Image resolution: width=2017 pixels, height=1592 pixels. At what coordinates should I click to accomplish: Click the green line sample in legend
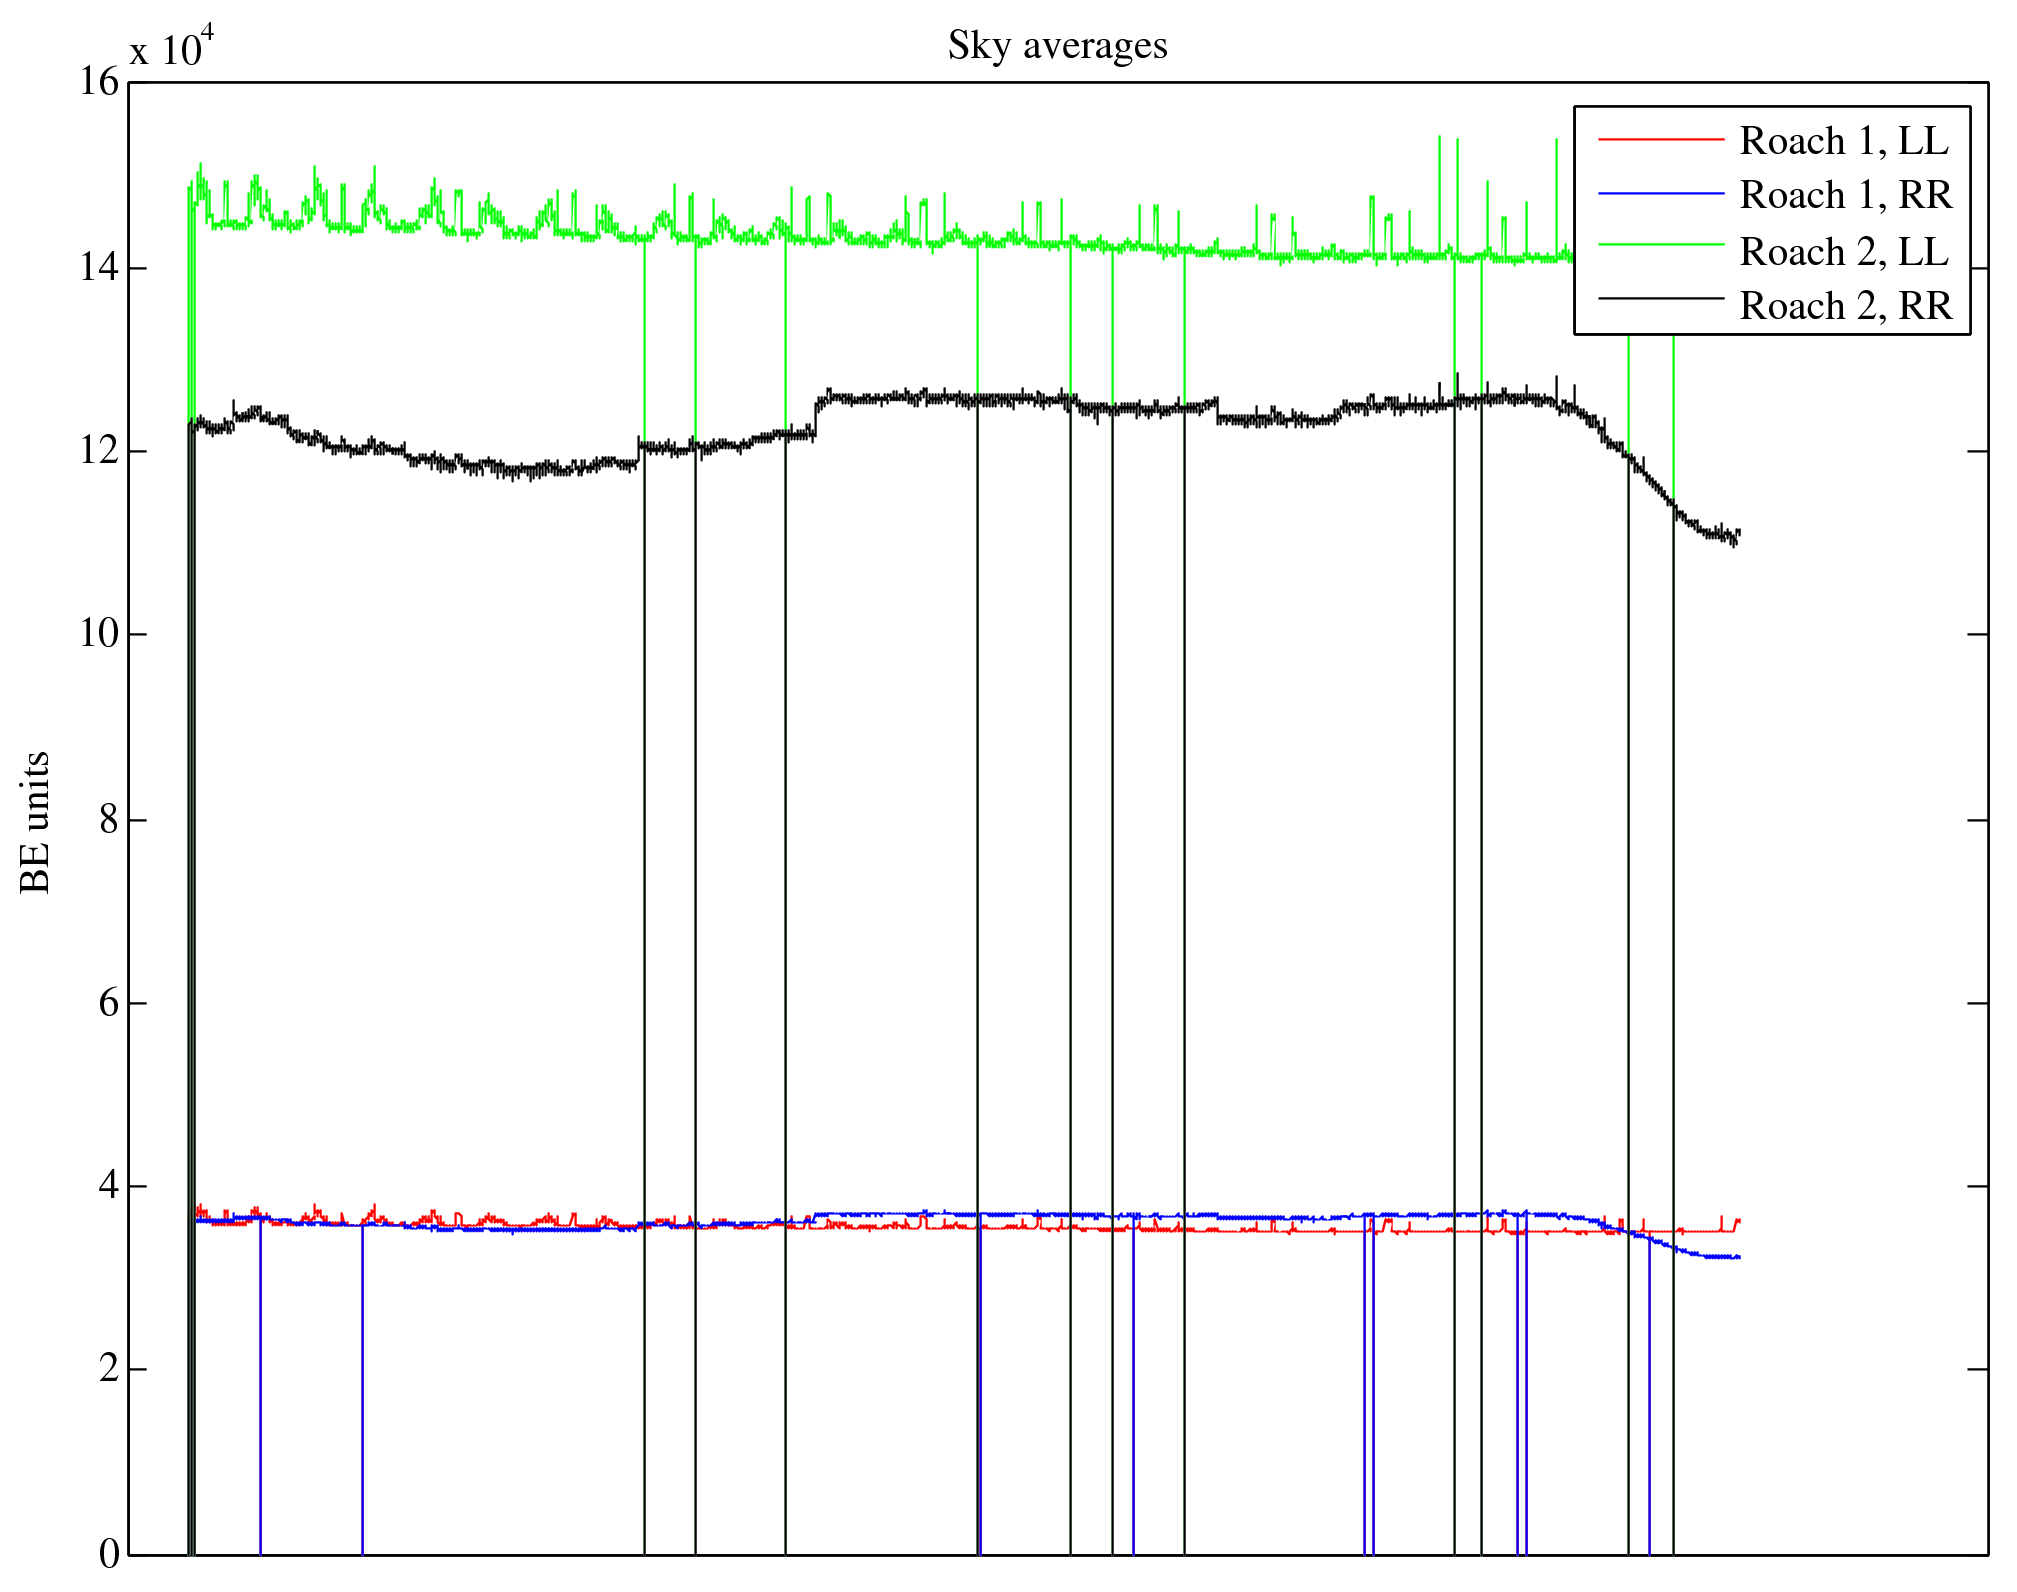1661,244
